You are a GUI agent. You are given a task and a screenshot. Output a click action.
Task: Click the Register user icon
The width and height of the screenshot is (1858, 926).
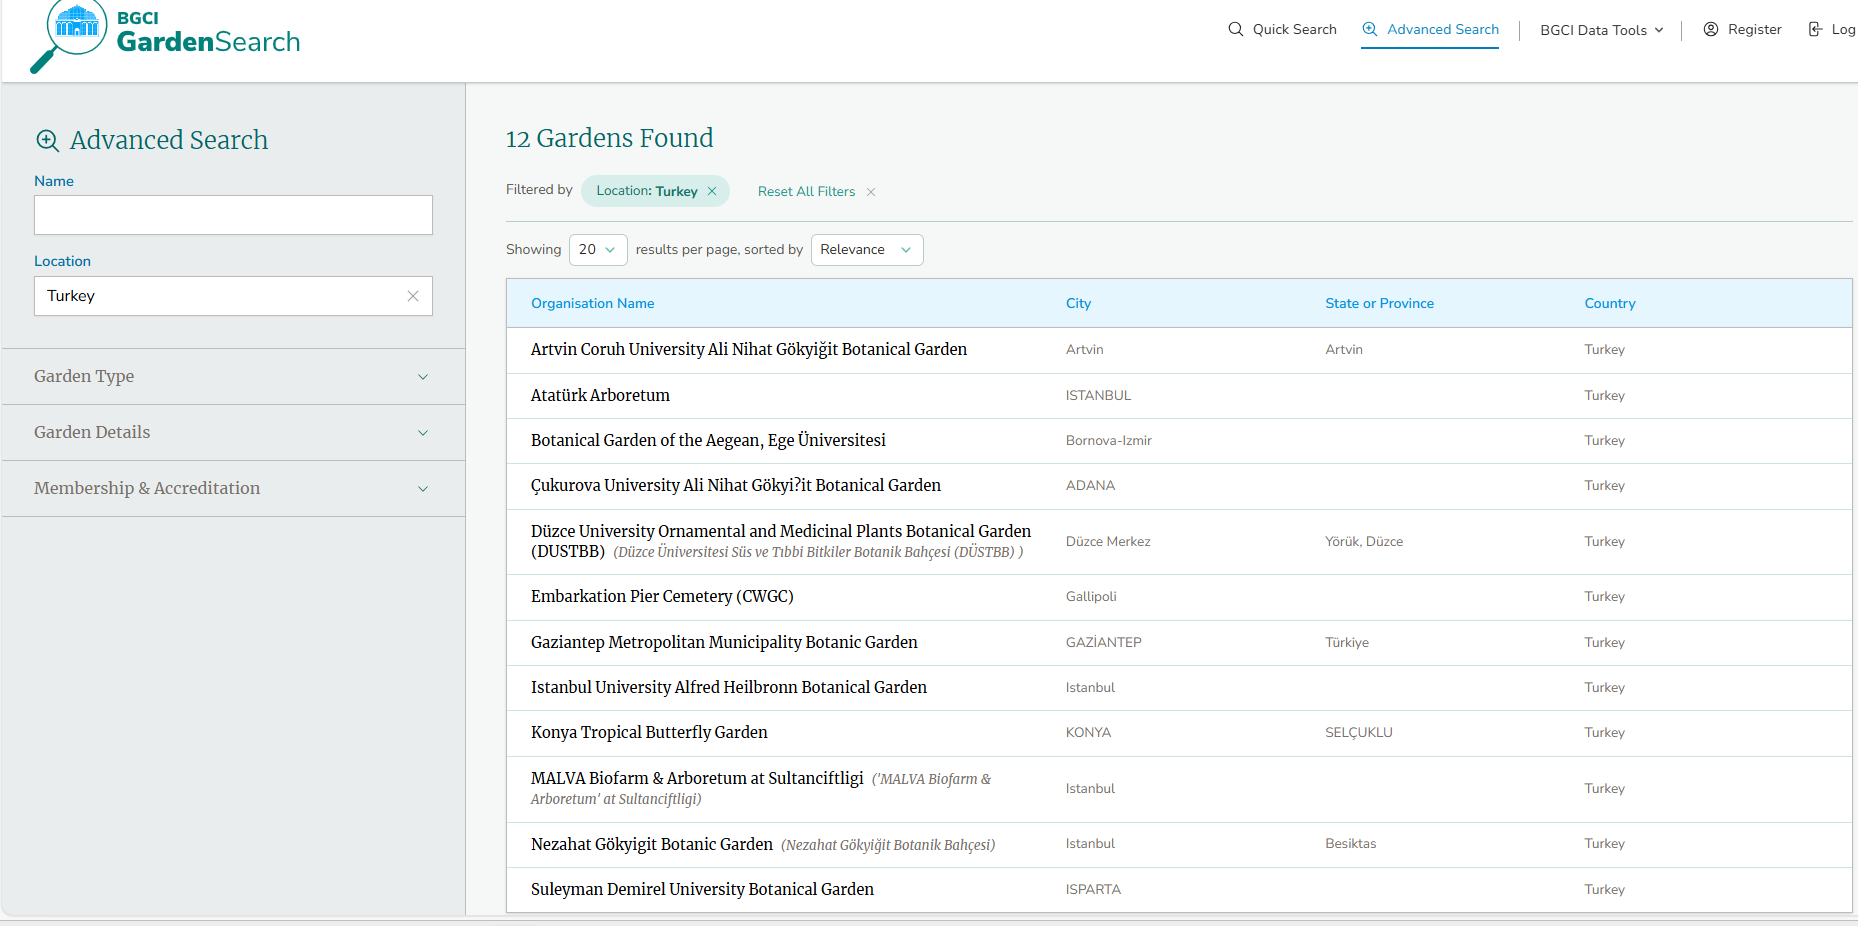[x=1711, y=29]
